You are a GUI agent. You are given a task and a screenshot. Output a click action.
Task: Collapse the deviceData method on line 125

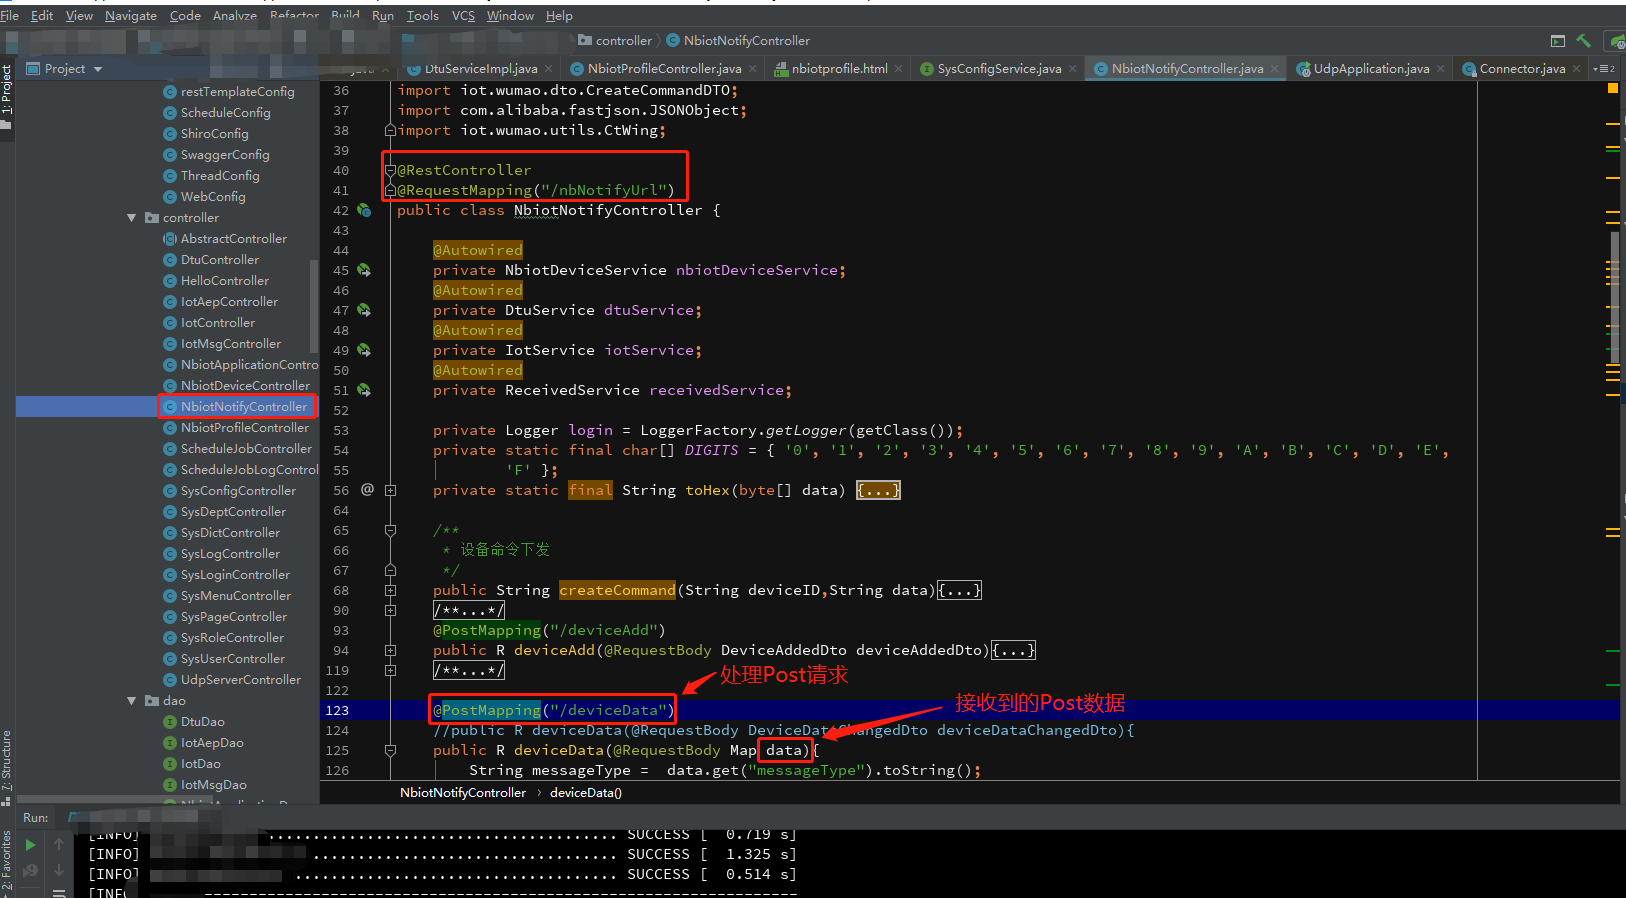click(x=390, y=750)
